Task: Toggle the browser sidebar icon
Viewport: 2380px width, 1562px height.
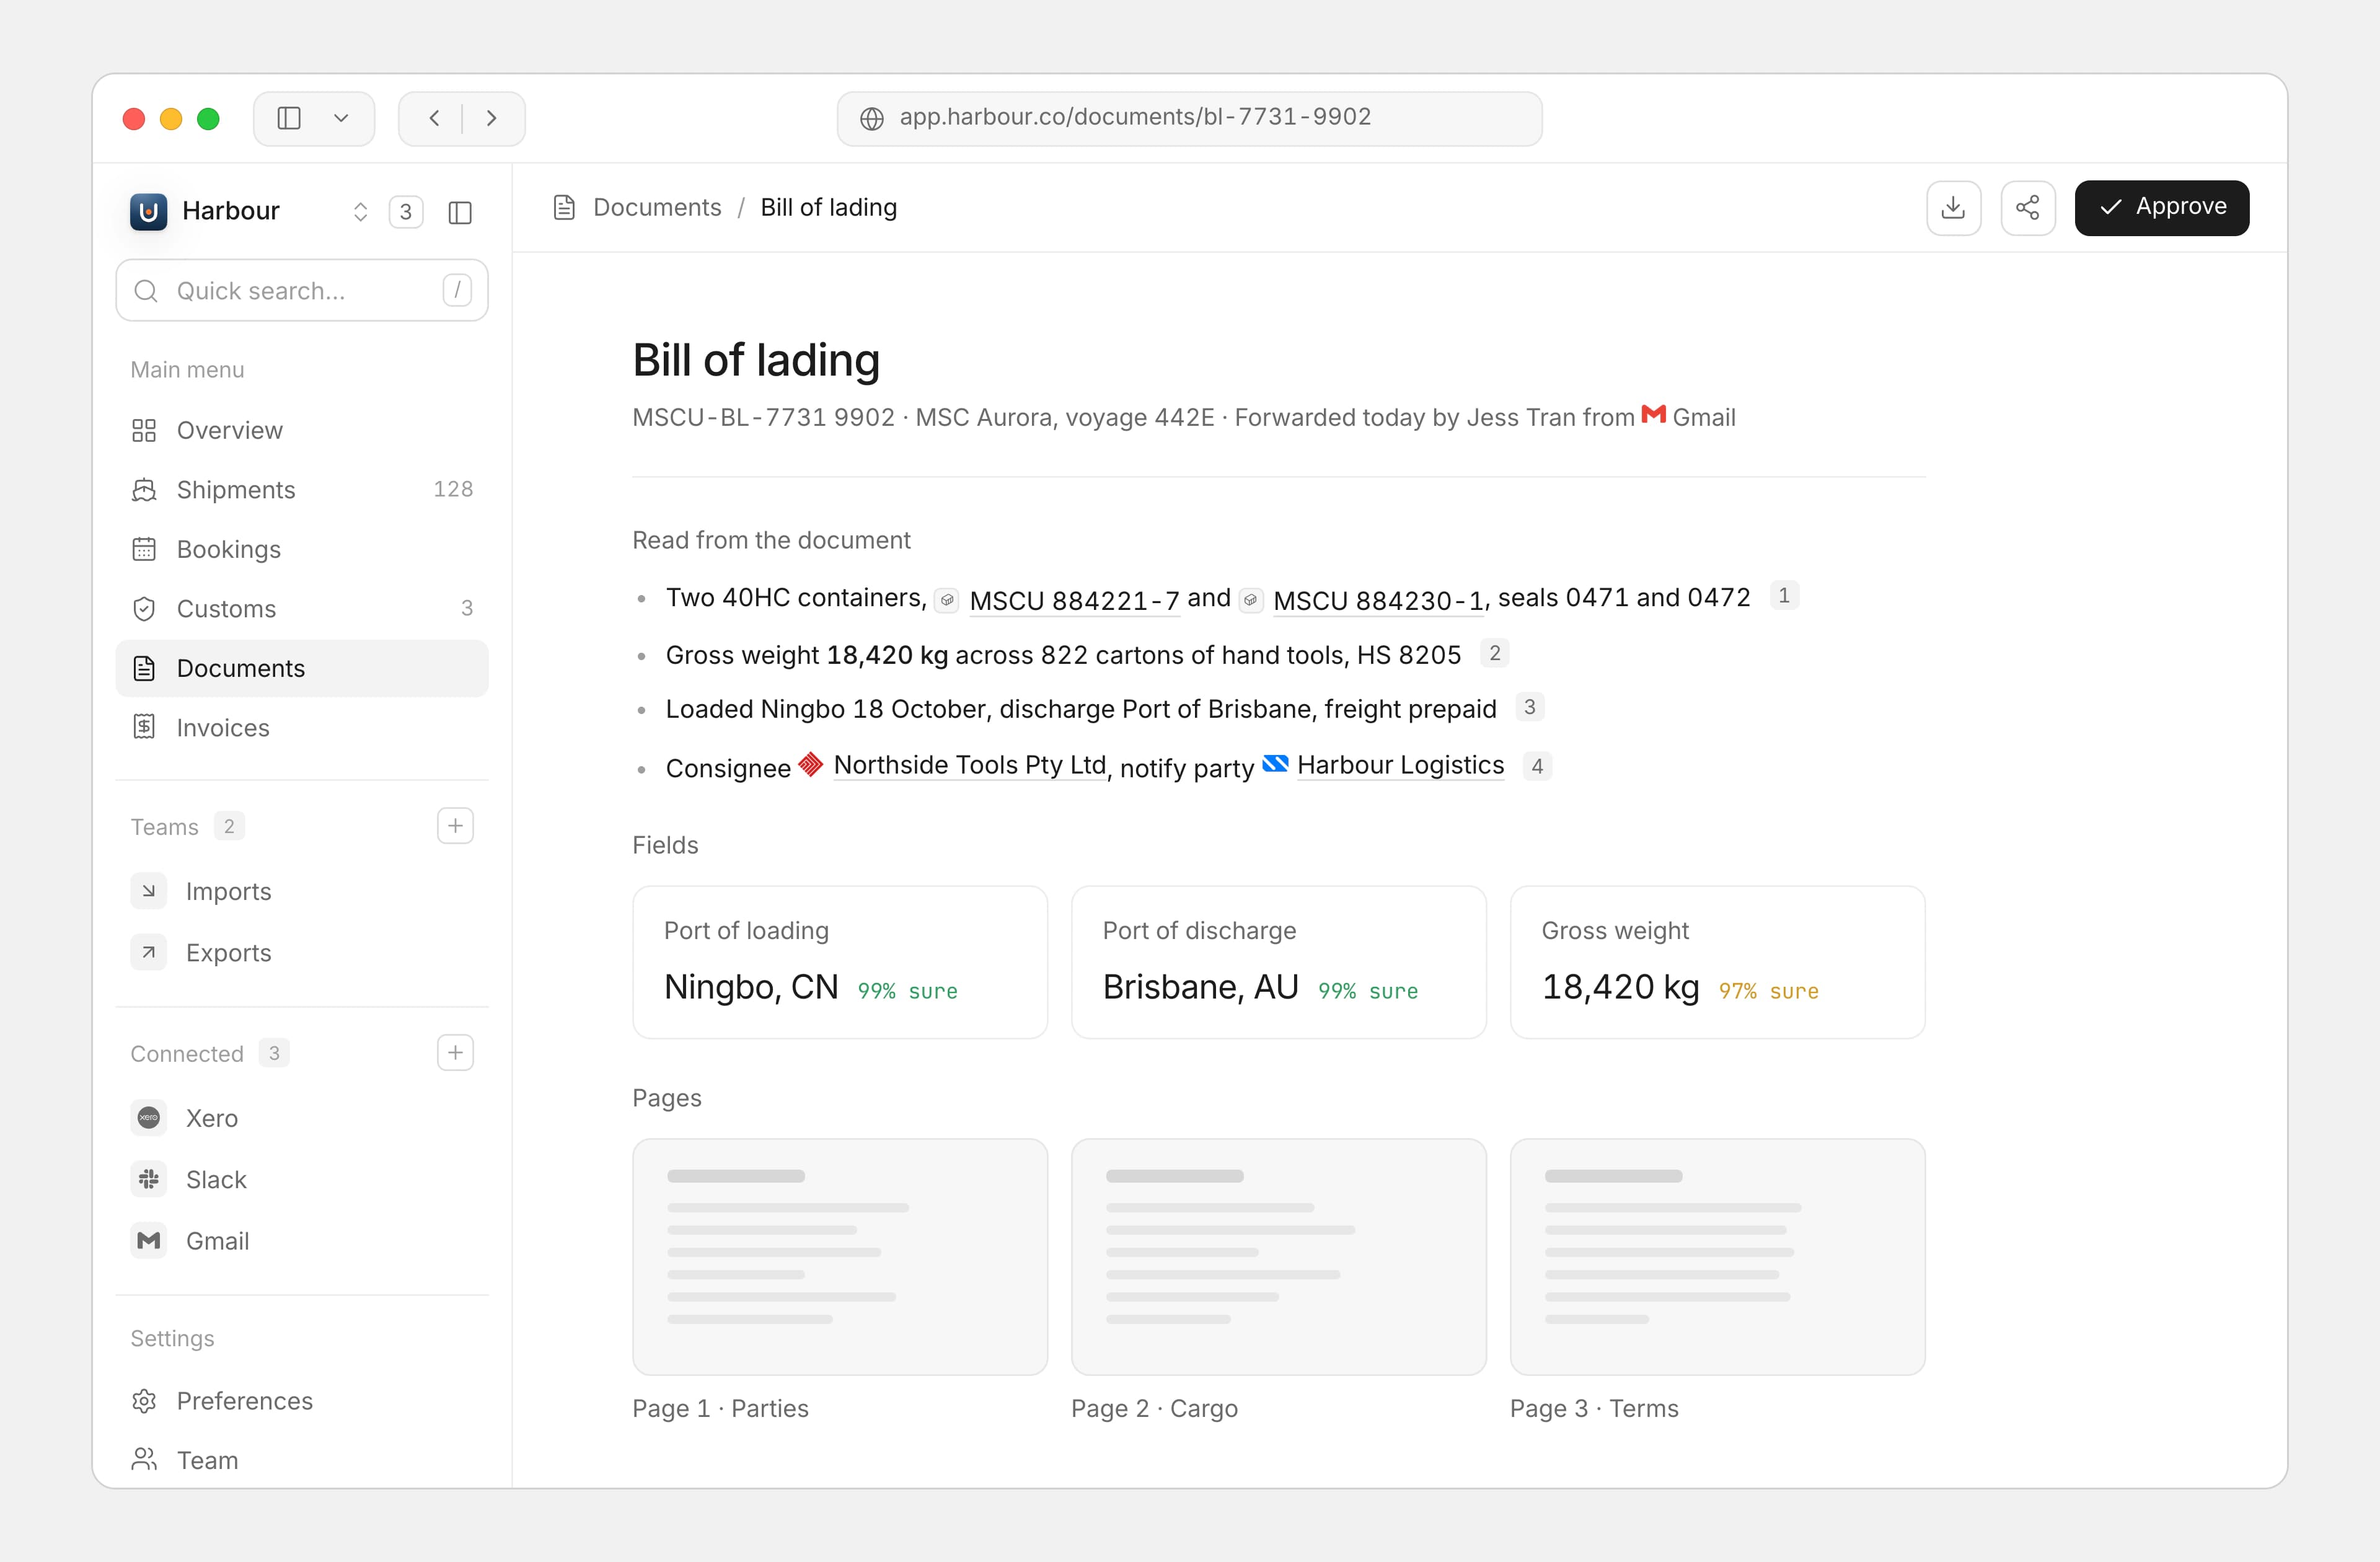Action: pyautogui.click(x=289, y=118)
